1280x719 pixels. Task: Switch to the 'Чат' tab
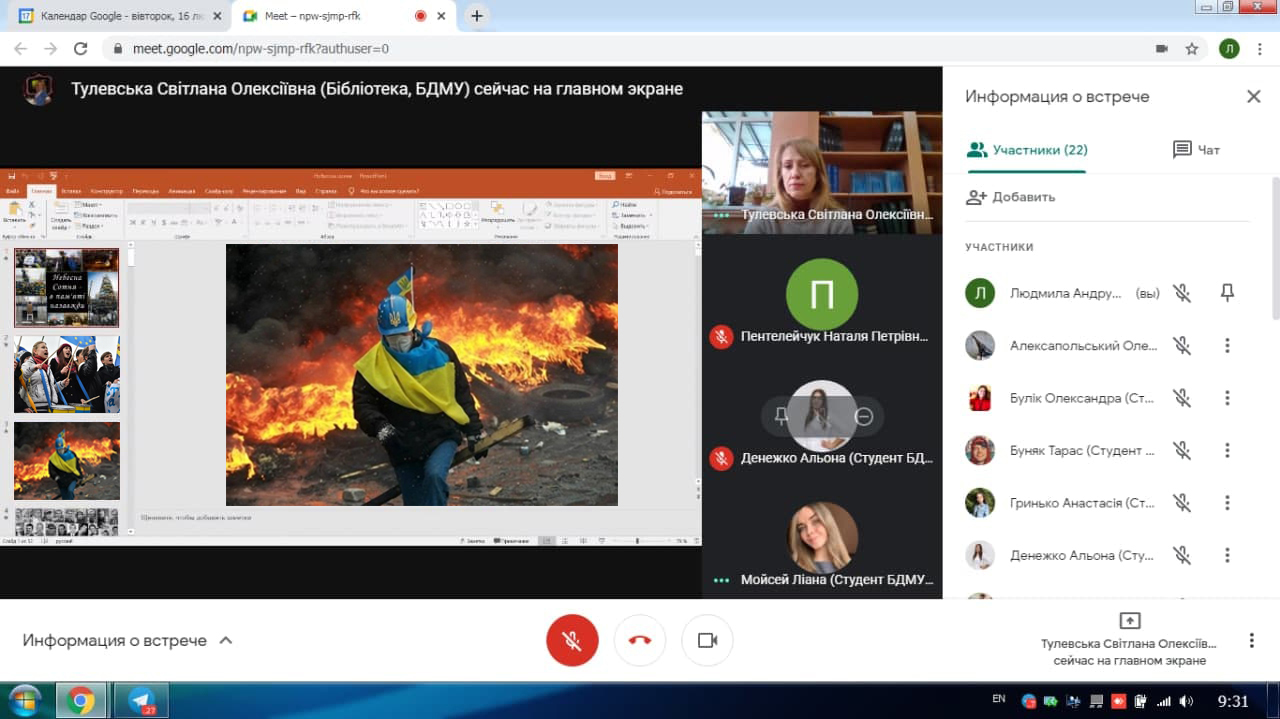coord(1196,150)
